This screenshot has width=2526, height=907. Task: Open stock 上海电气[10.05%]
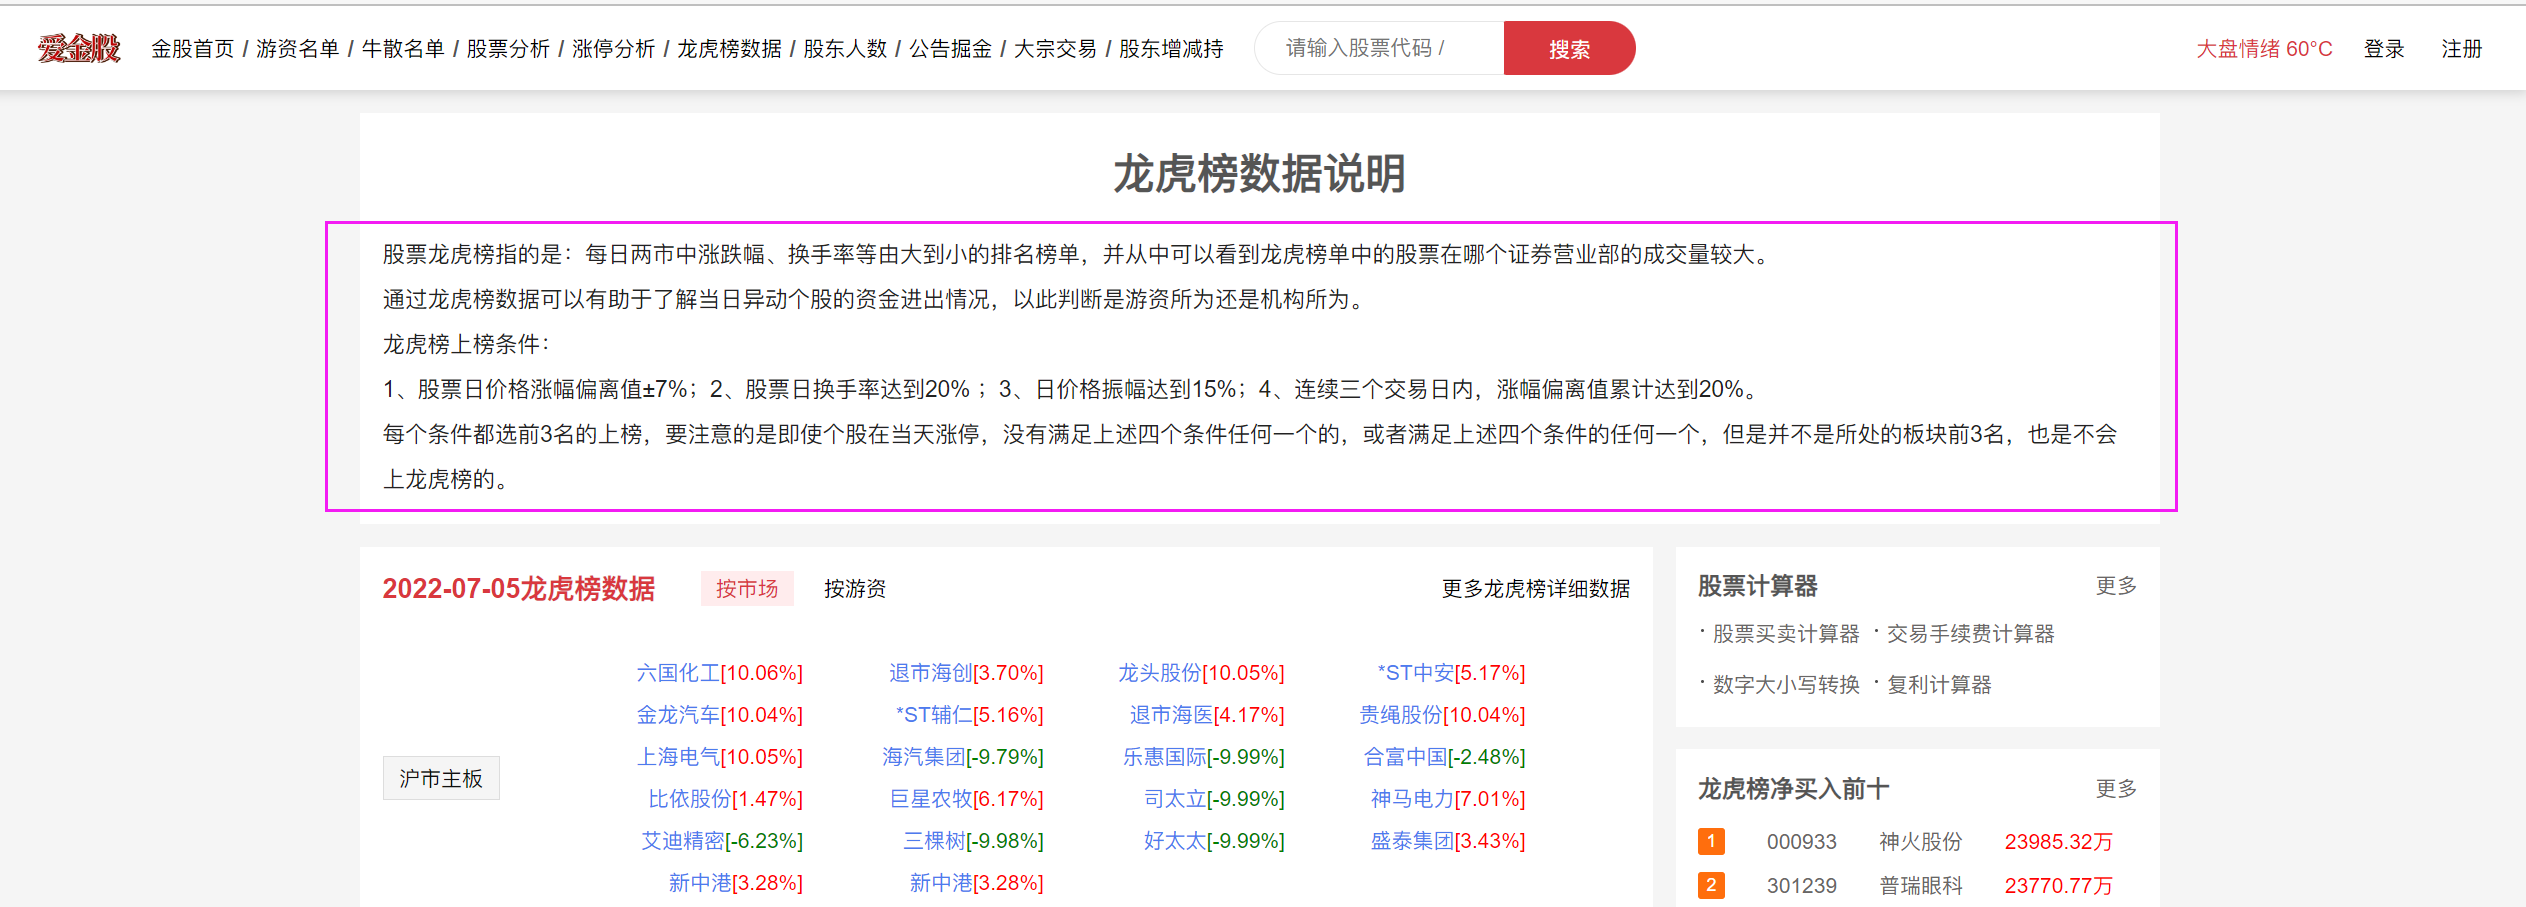pyautogui.click(x=720, y=757)
